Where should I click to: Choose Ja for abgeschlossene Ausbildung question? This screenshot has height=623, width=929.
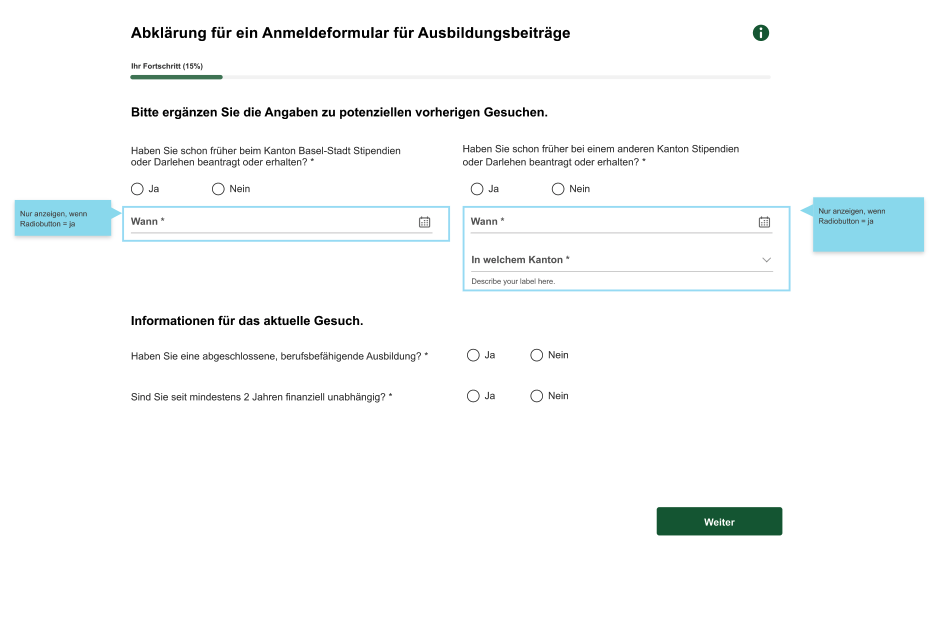(x=473, y=355)
